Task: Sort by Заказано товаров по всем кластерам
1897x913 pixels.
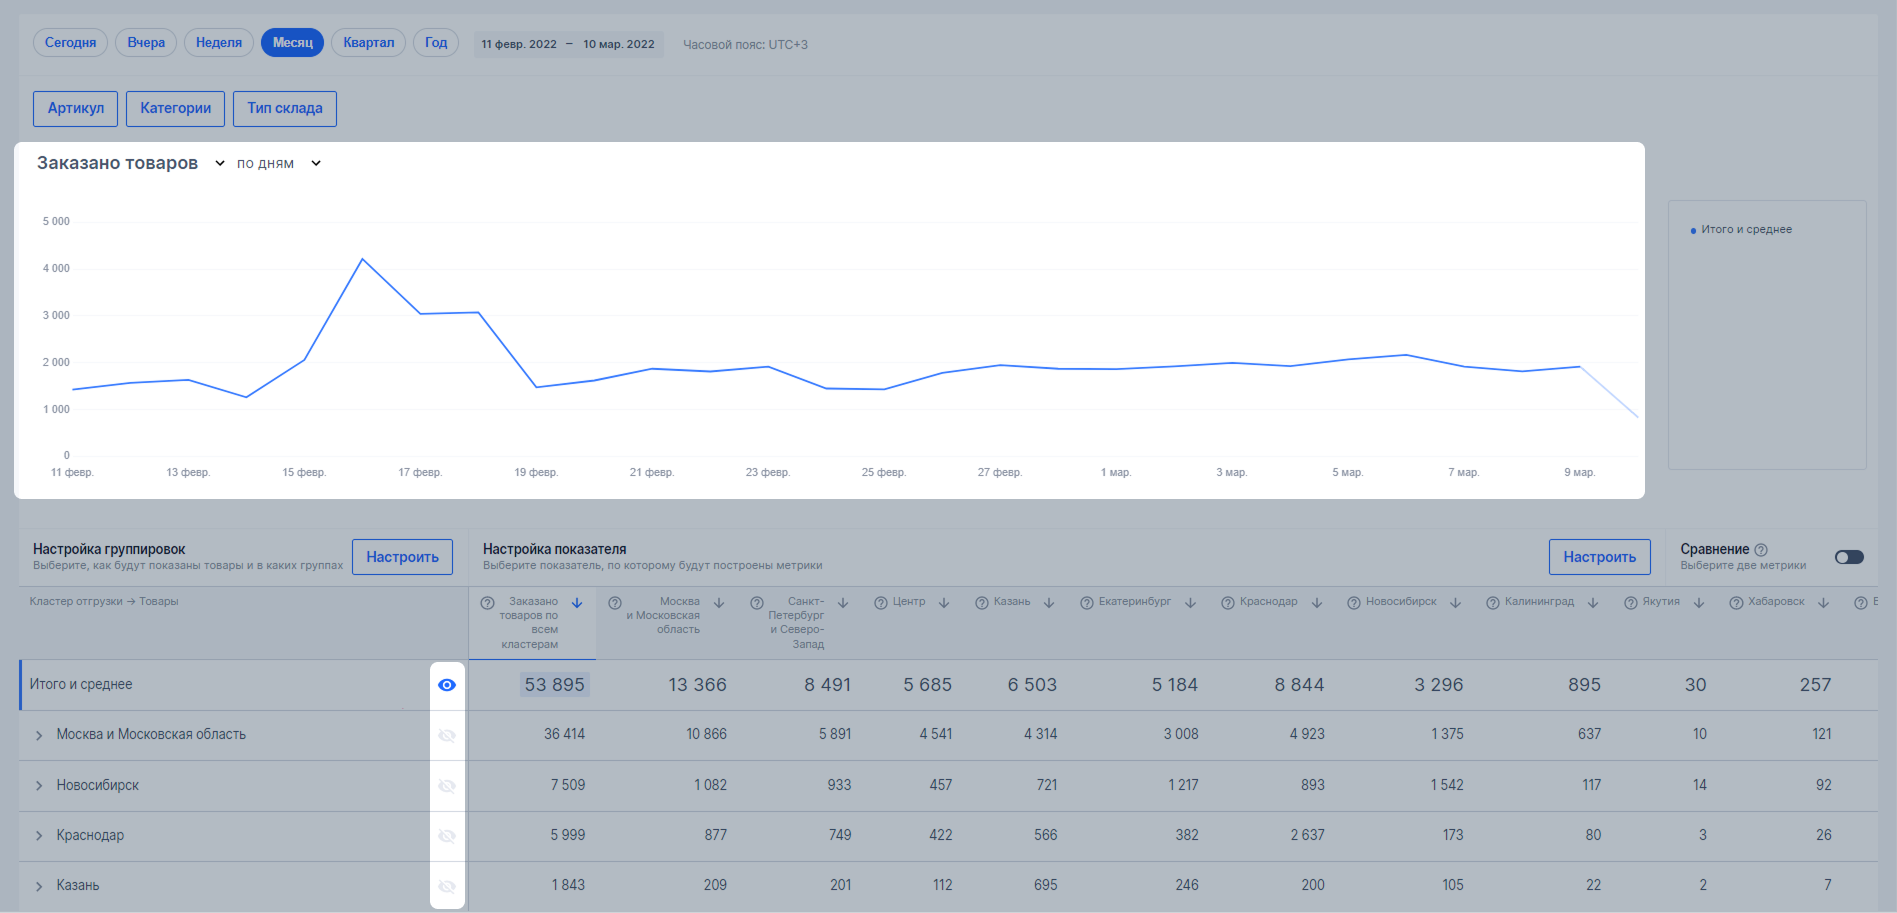Action: point(577,603)
